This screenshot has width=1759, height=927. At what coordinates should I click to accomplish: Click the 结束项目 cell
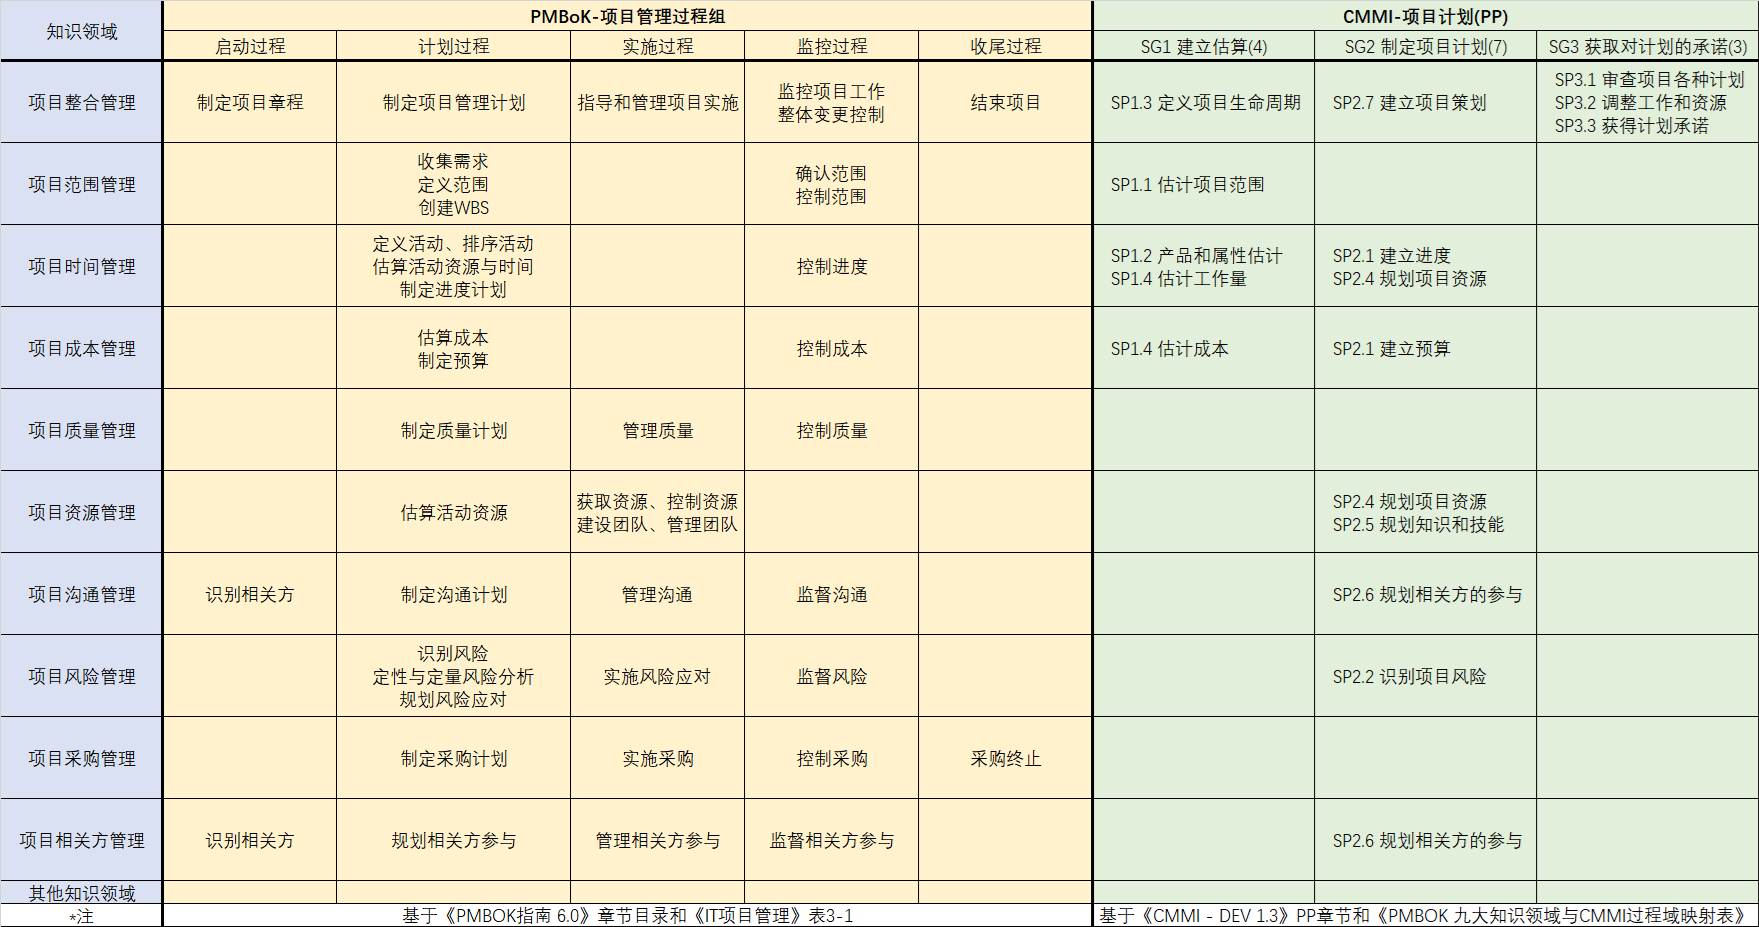tap(1005, 102)
